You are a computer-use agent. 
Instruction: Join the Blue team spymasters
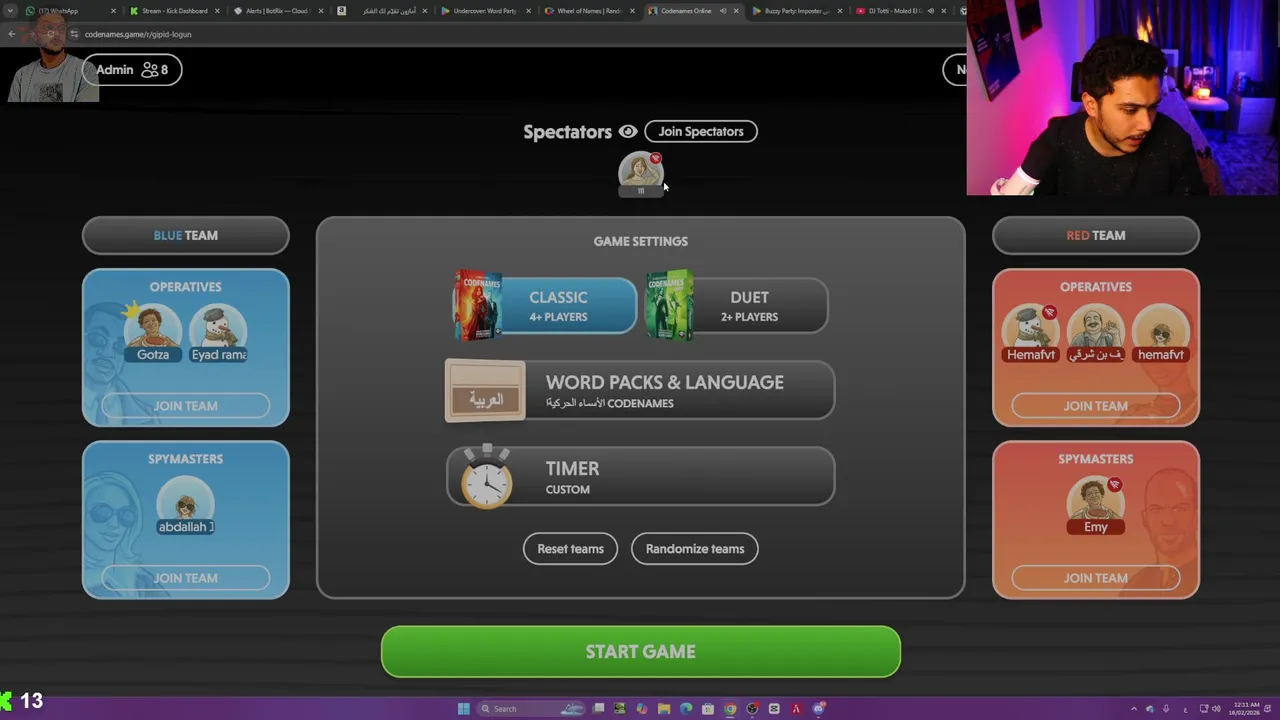pyautogui.click(x=185, y=577)
